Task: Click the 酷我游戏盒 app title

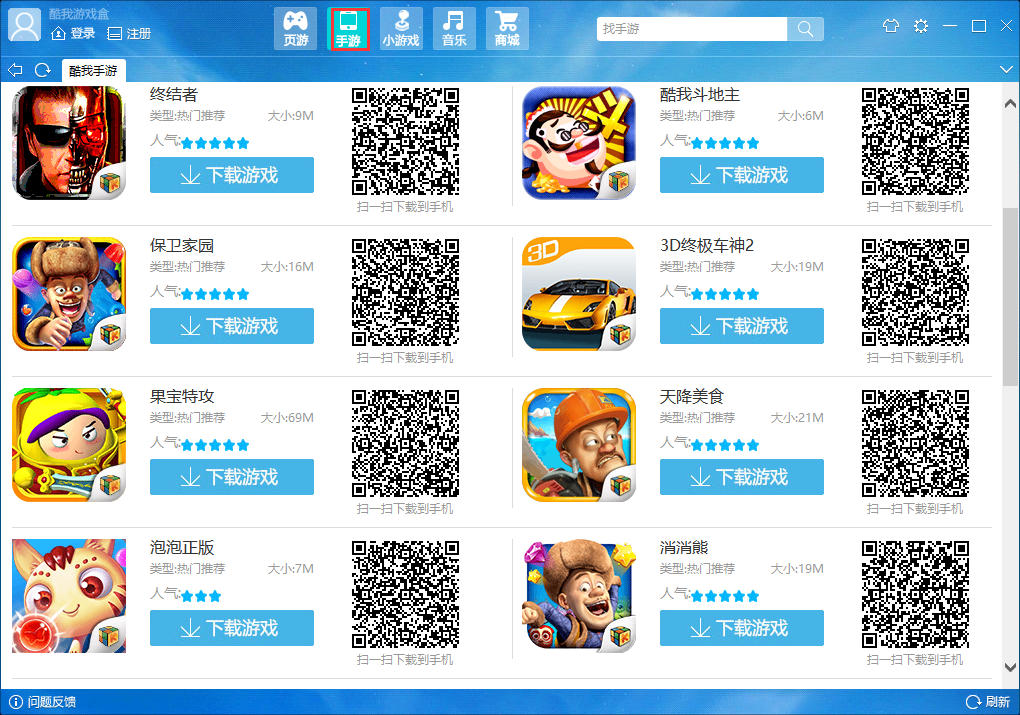Action: (79, 14)
